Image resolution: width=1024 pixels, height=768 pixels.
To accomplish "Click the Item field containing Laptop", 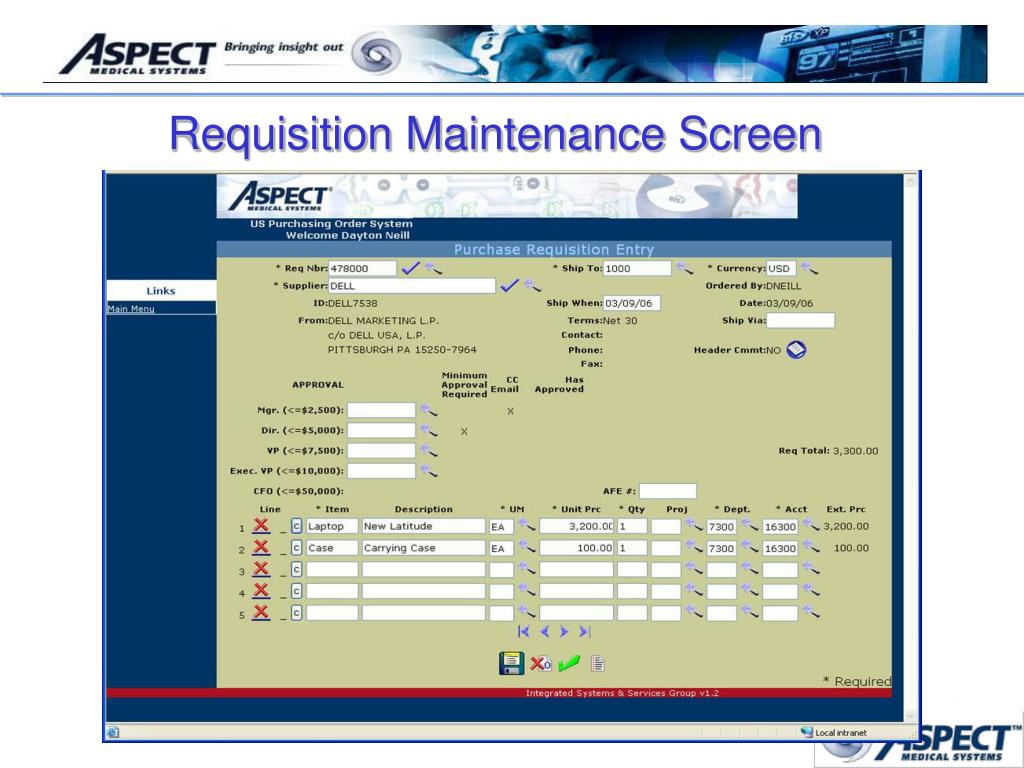I will coord(332,526).
